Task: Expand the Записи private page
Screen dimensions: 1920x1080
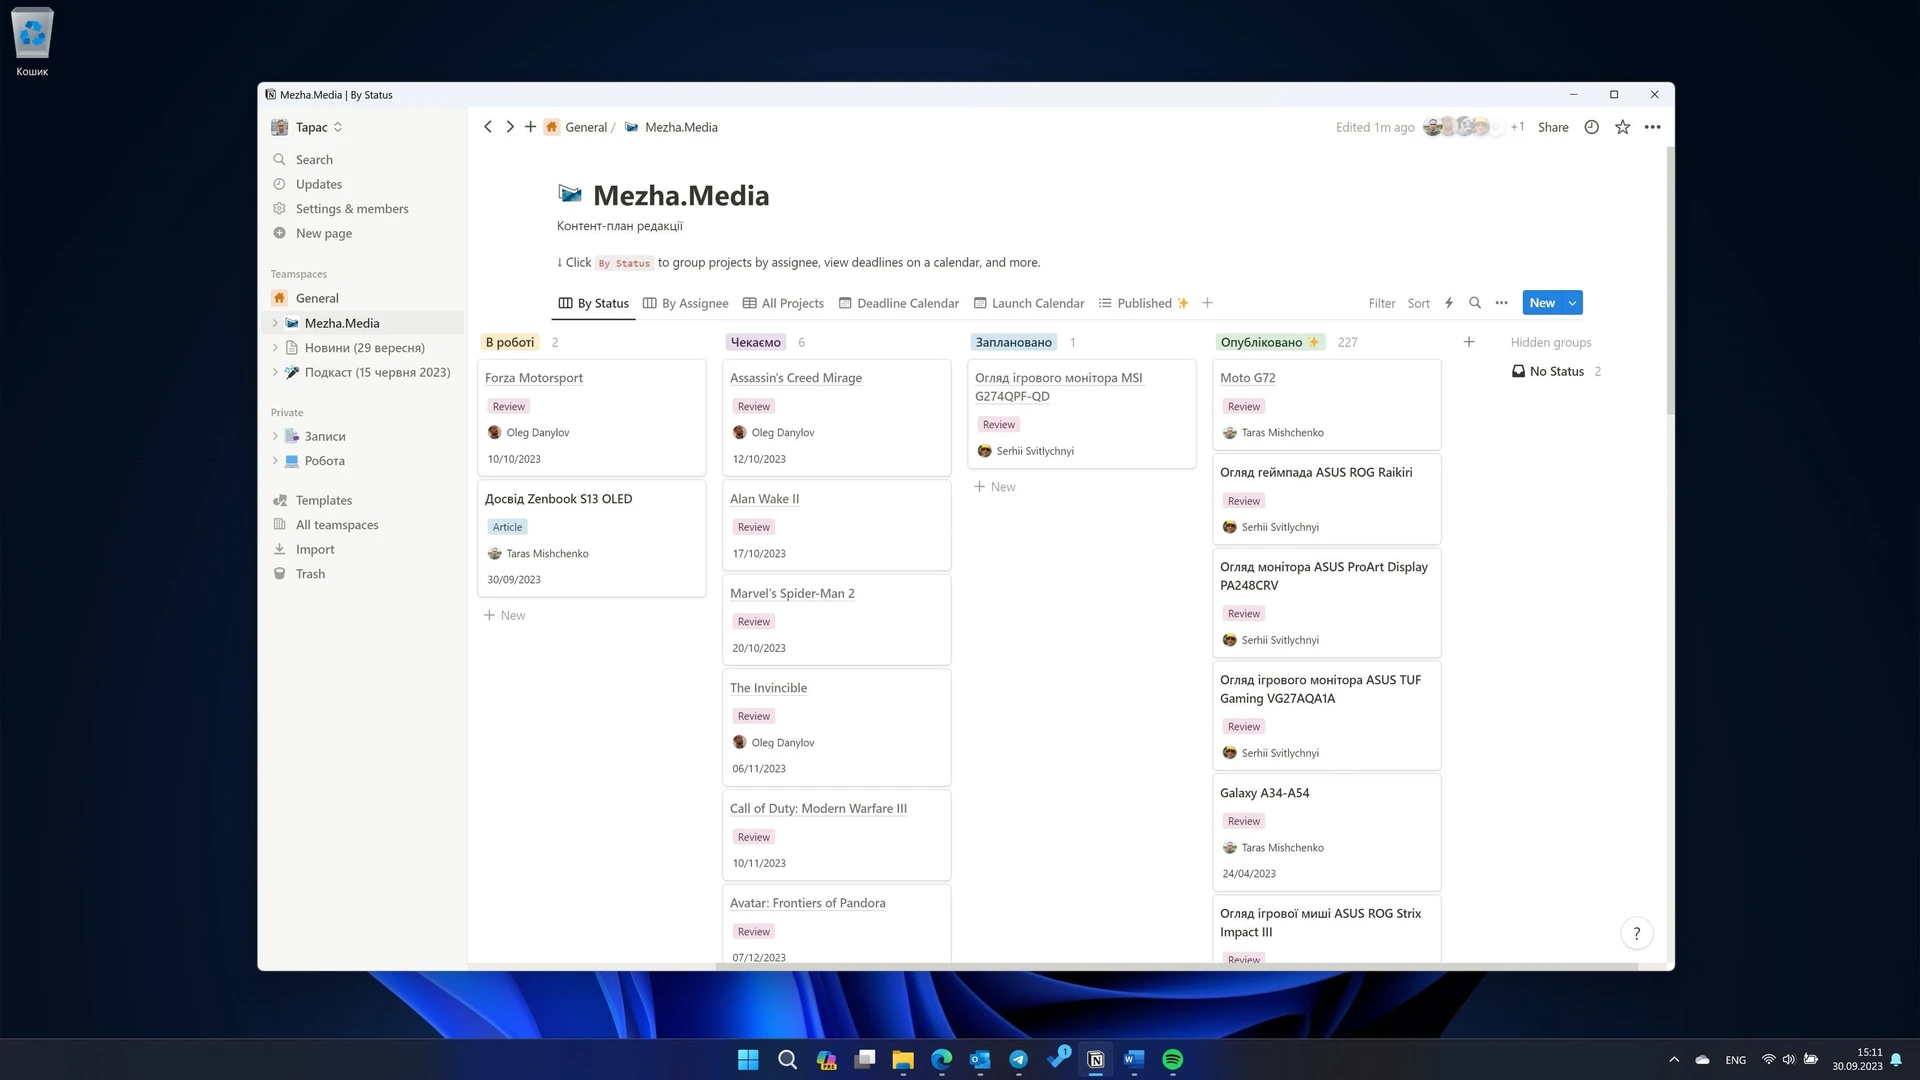Action: [275, 436]
